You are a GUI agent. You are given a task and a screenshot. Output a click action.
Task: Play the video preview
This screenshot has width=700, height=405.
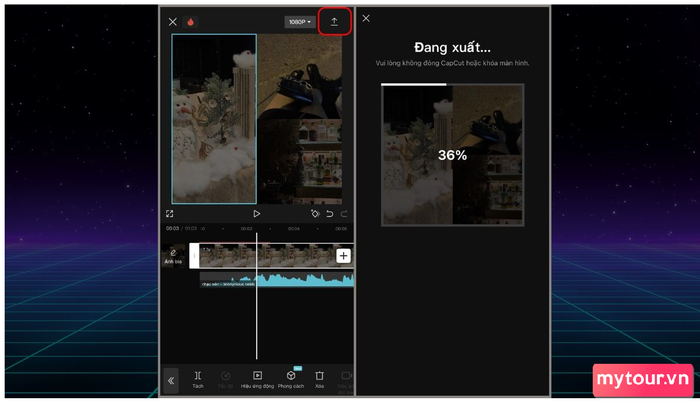[x=257, y=214]
